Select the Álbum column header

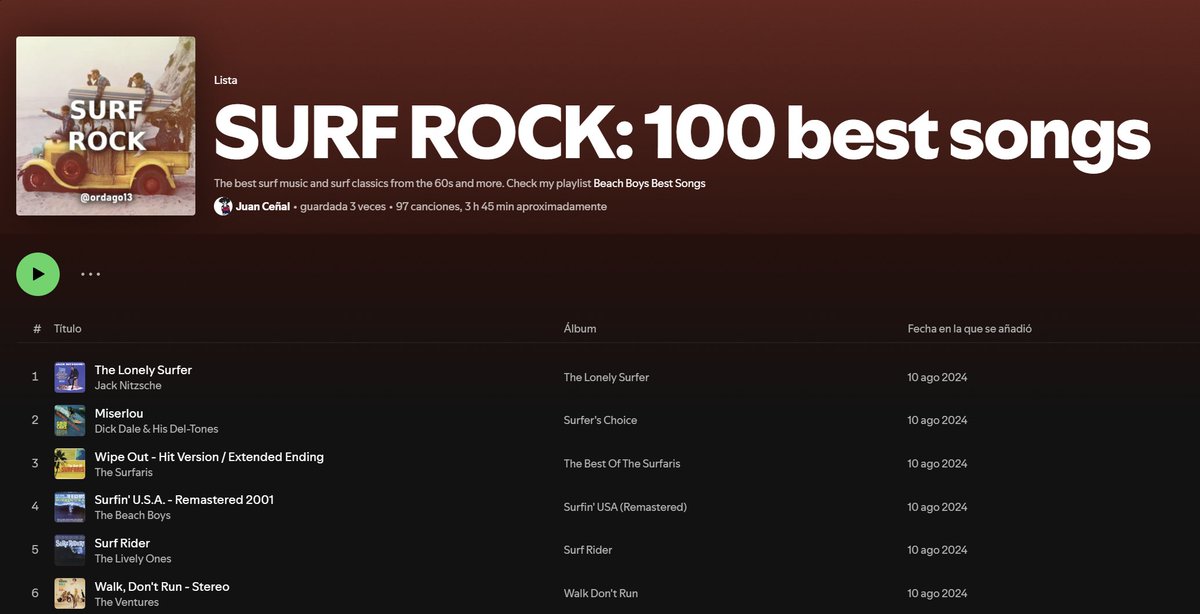point(580,329)
